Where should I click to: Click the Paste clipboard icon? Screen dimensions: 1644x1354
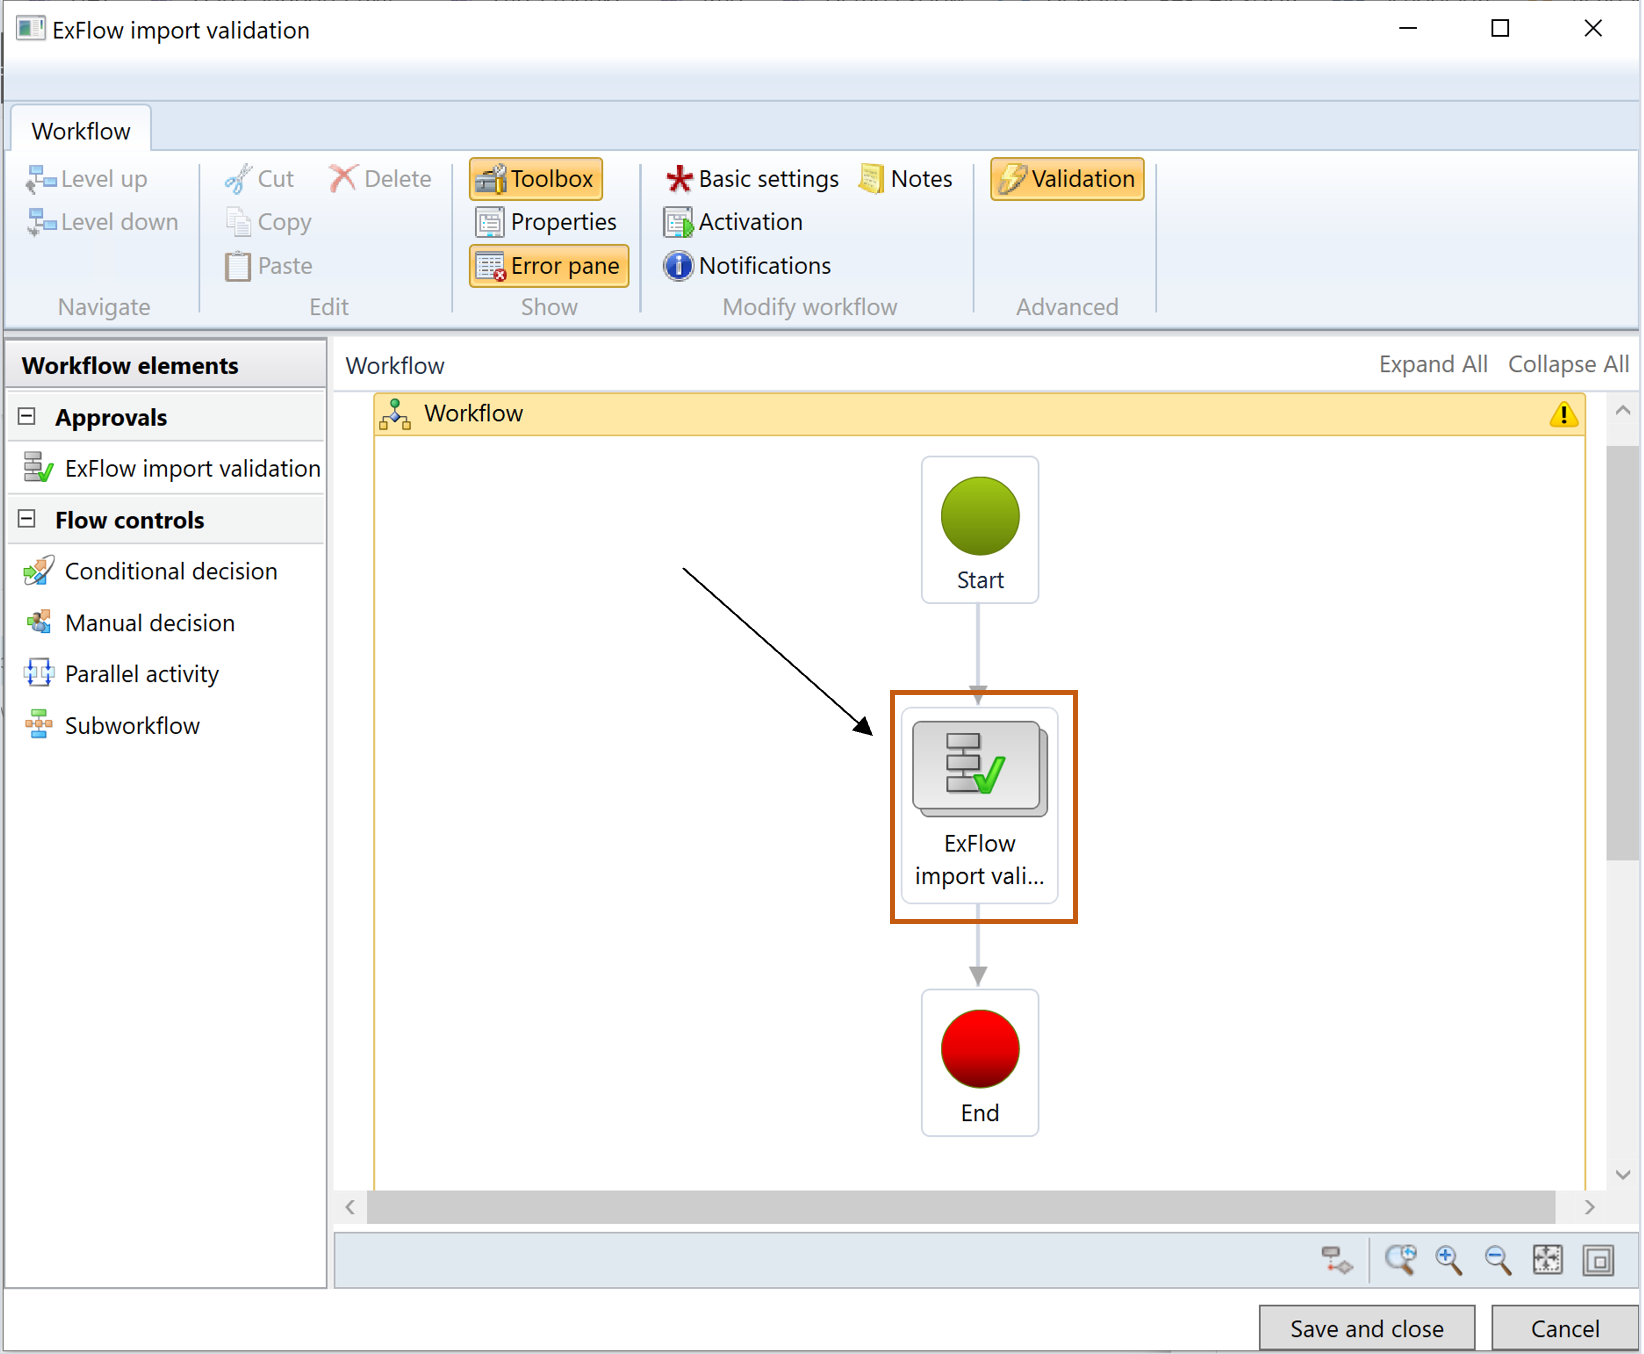coord(238,266)
